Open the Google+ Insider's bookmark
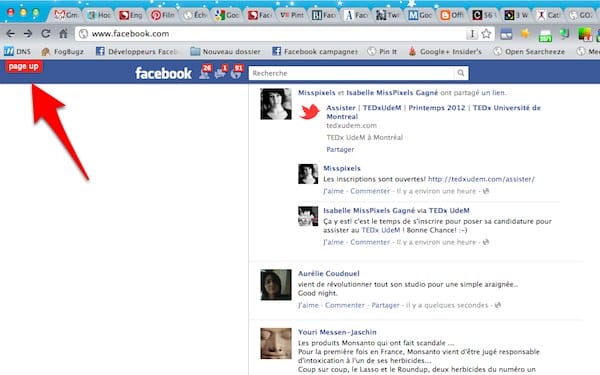 445,51
